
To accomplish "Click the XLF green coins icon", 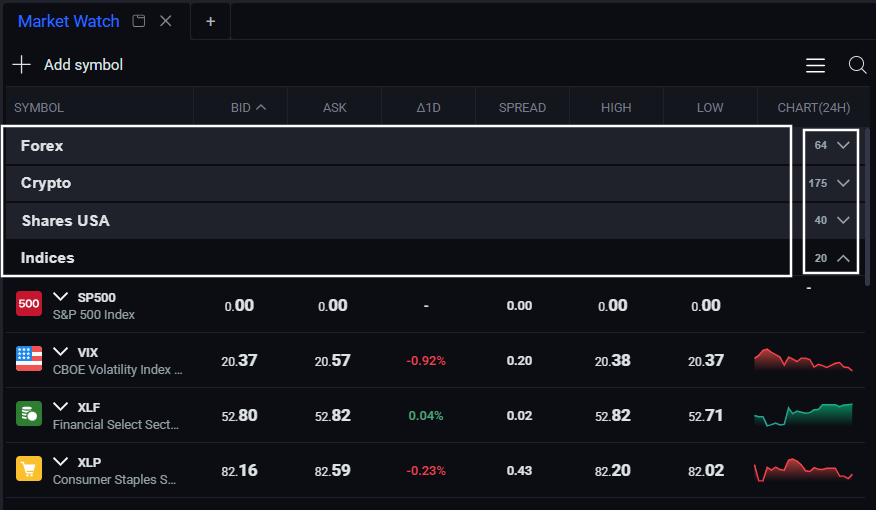I will [x=29, y=414].
